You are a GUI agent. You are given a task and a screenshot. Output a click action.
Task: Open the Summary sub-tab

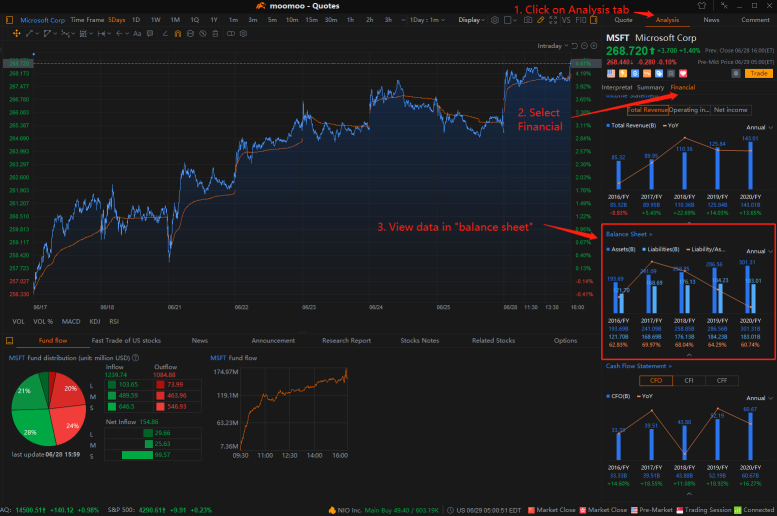point(650,87)
